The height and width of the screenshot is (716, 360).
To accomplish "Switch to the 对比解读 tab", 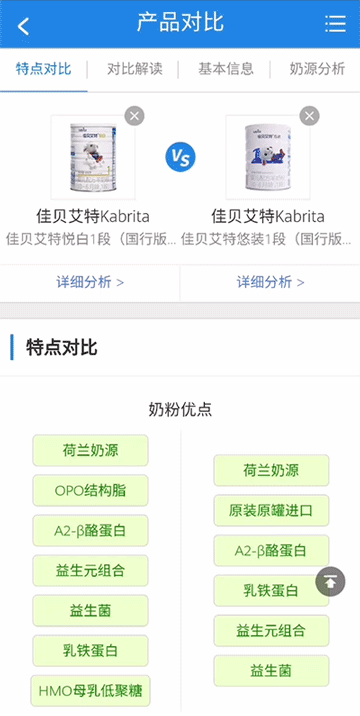I will point(135,69).
